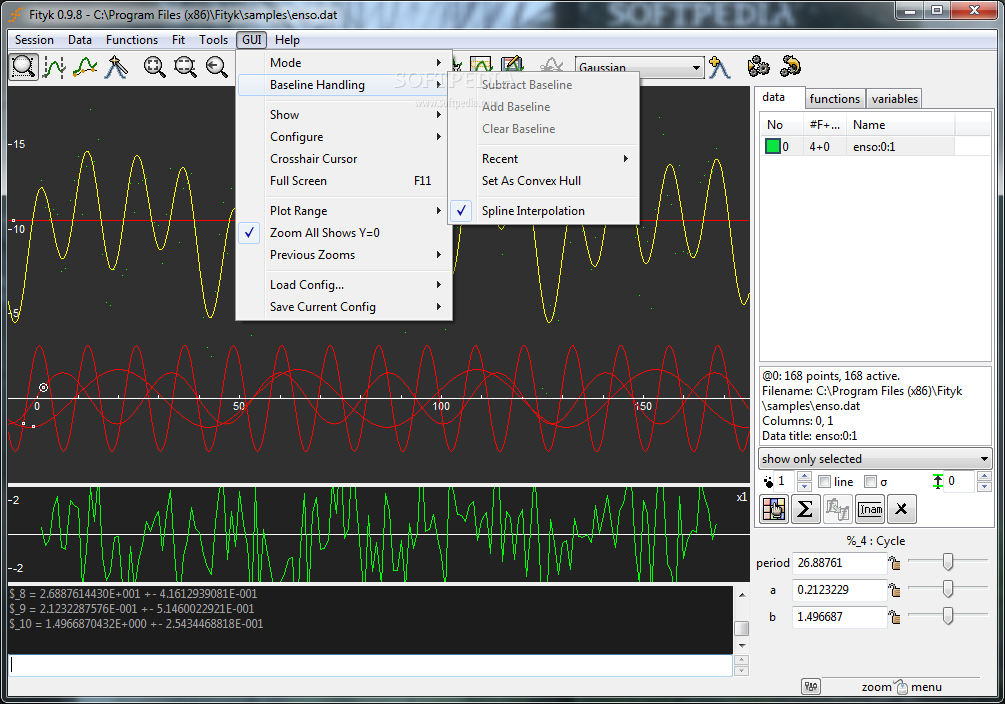Click the green dataset color swatch
This screenshot has height=704, width=1005.
(773, 147)
